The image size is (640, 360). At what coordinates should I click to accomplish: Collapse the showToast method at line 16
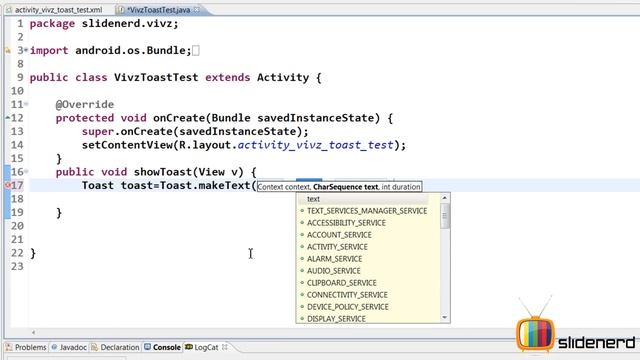(26, 171)
